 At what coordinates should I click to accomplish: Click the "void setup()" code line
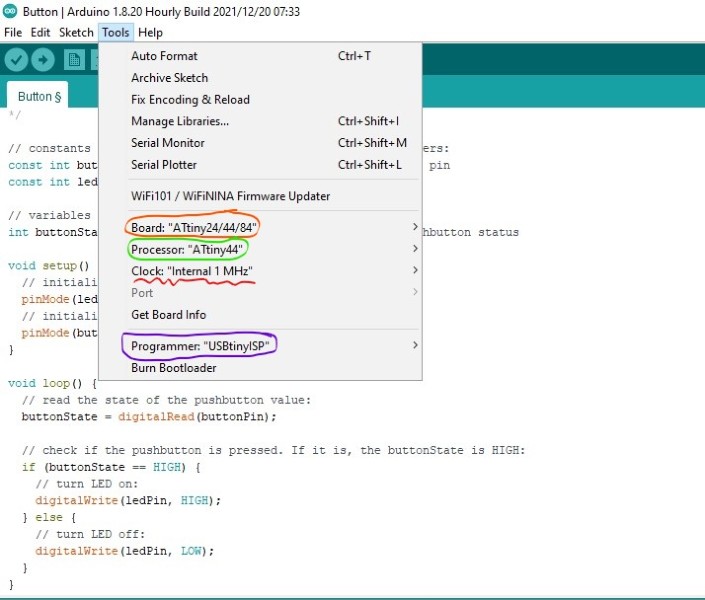pos(49,265)
